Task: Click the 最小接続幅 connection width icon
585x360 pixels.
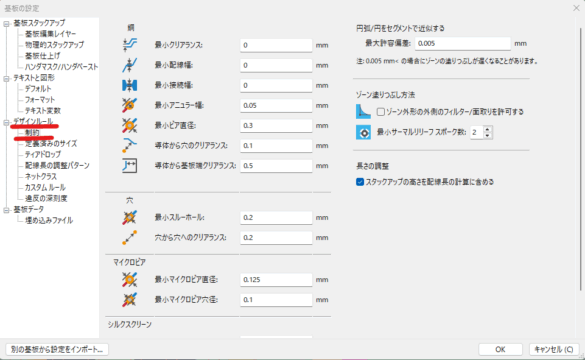Action: (x=129, y=85)
